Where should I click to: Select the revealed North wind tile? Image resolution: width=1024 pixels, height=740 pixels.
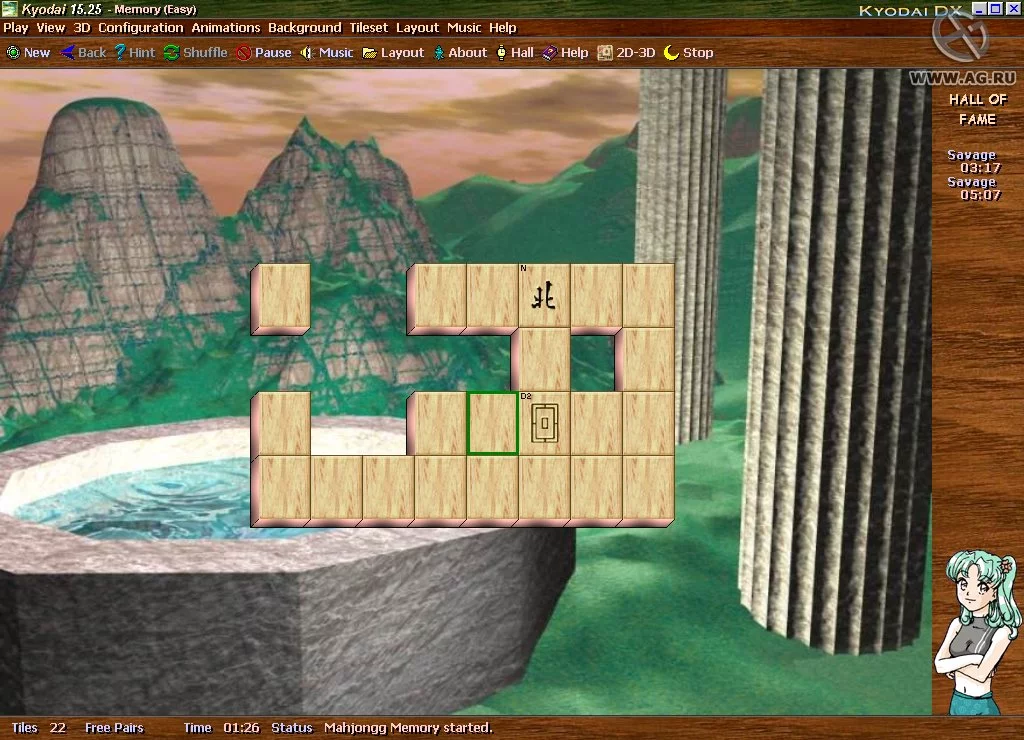544,295
